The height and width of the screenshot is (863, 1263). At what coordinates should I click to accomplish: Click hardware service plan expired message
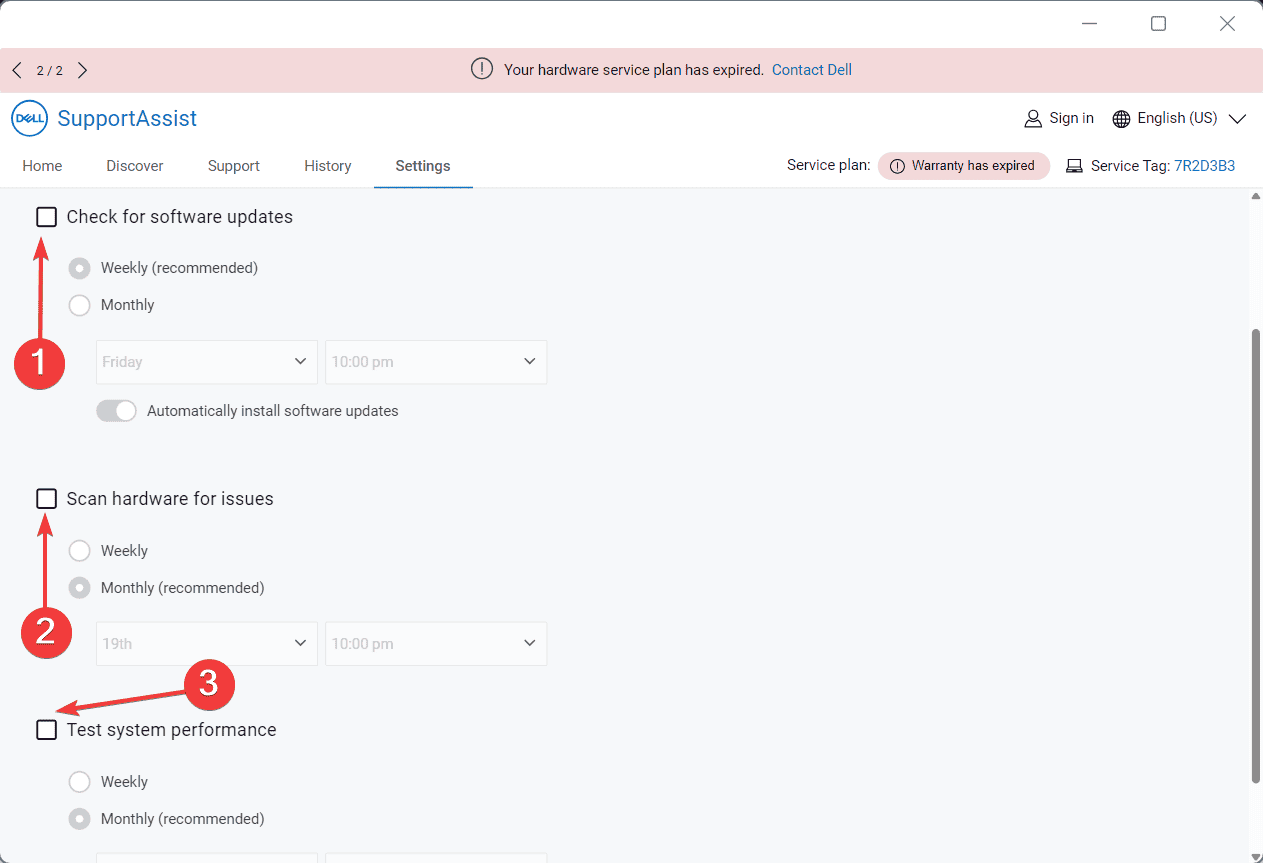point(634,70)
